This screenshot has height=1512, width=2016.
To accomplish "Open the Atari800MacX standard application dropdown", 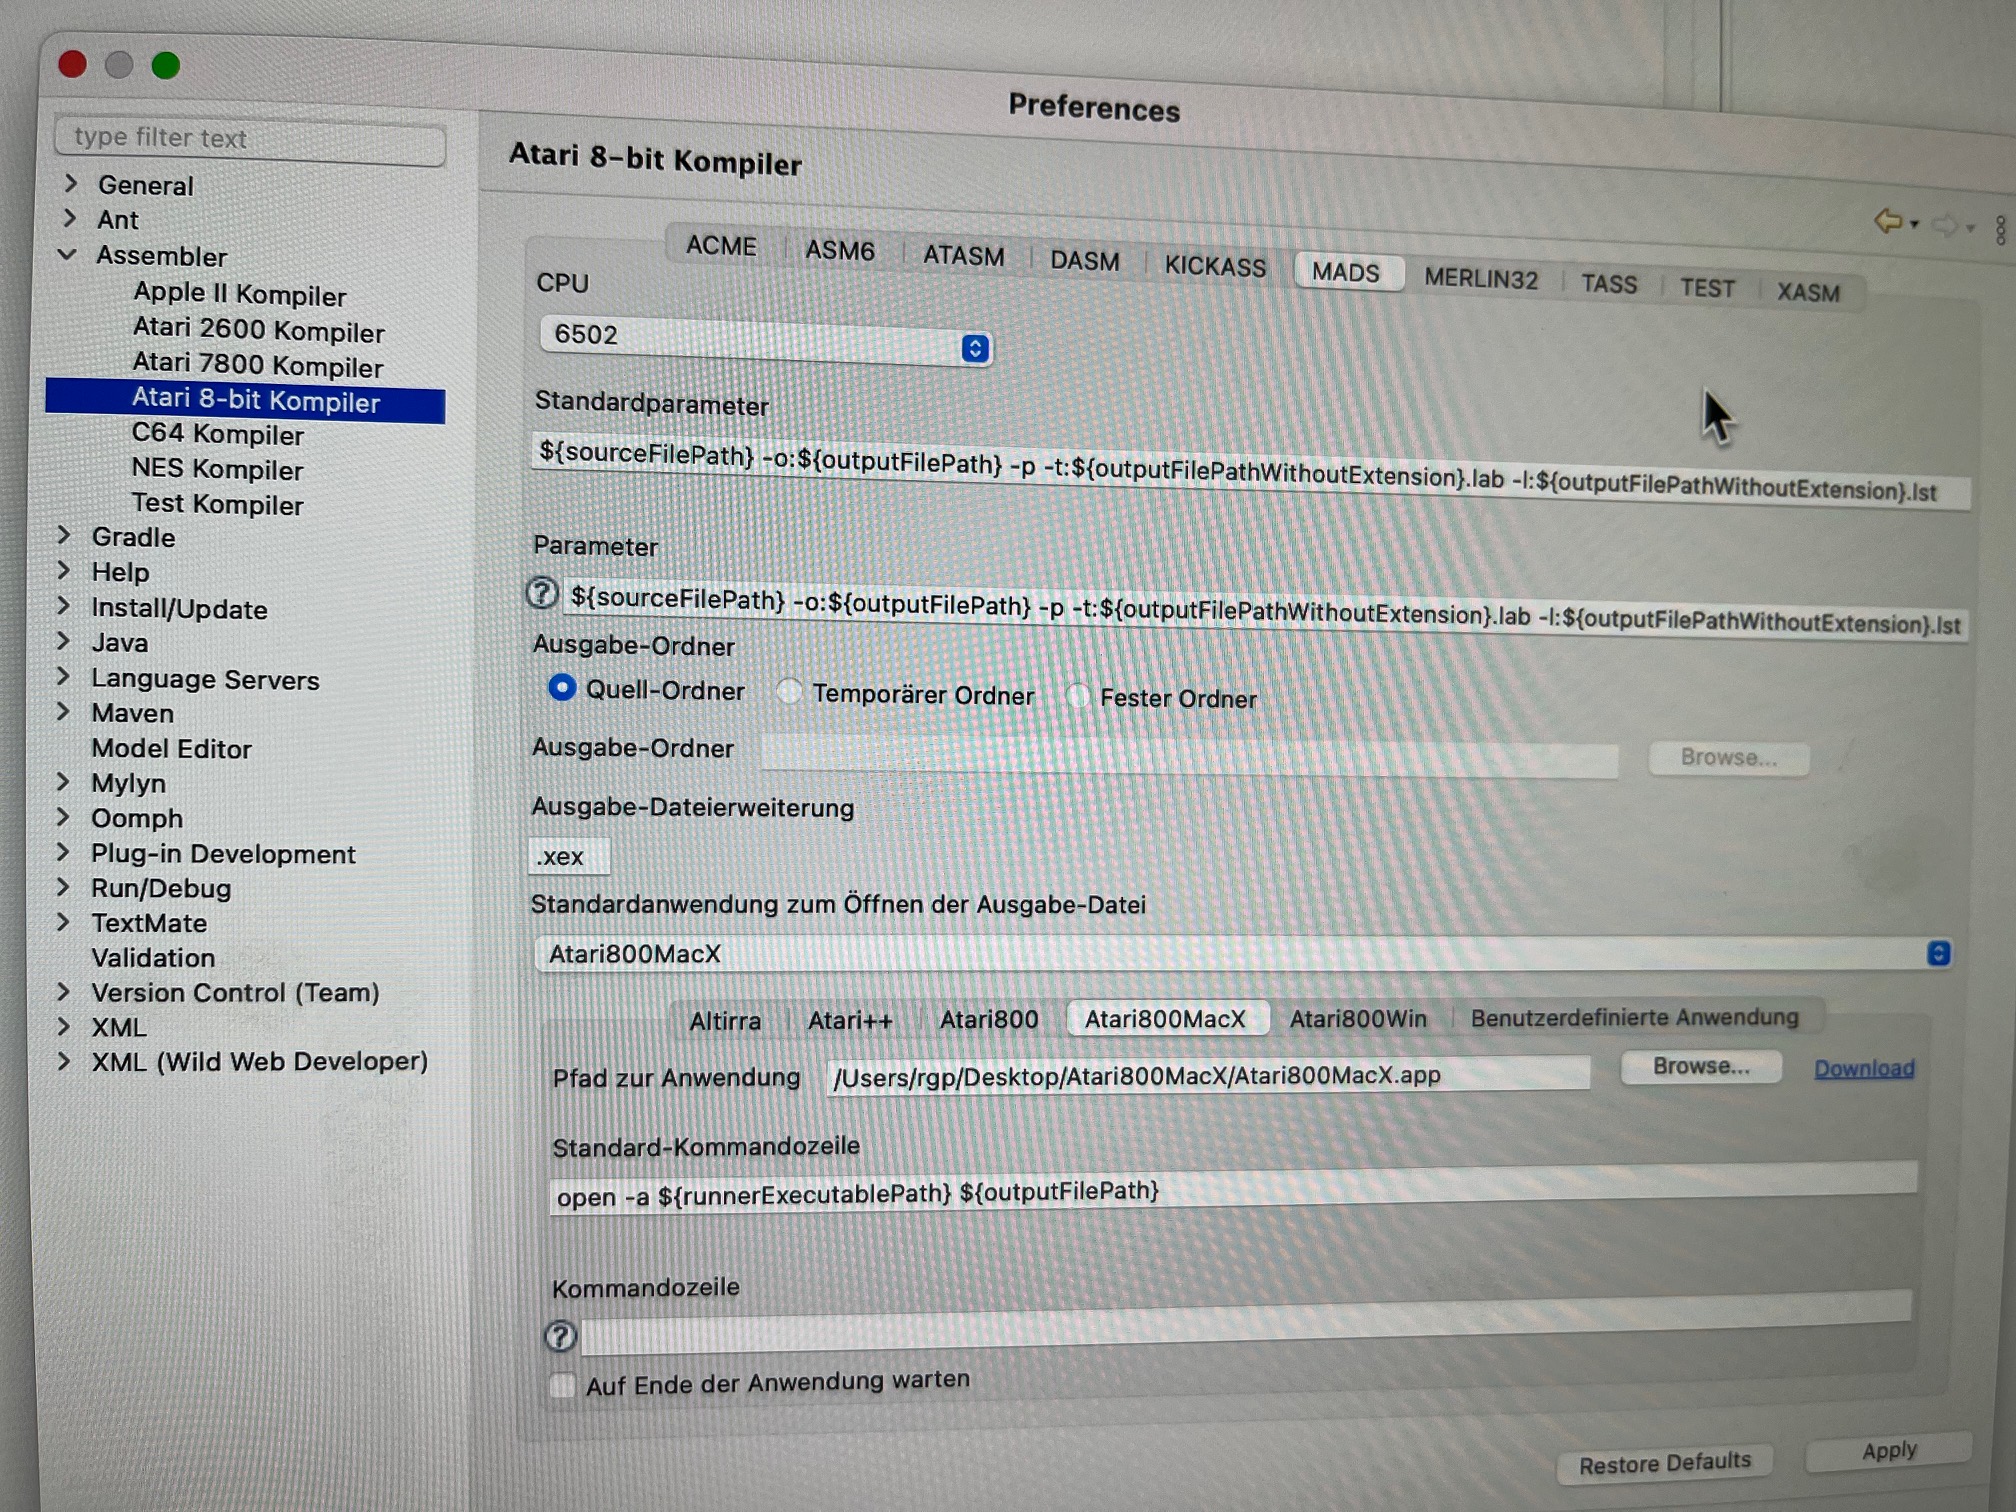I will click(x=1938, y=953).
